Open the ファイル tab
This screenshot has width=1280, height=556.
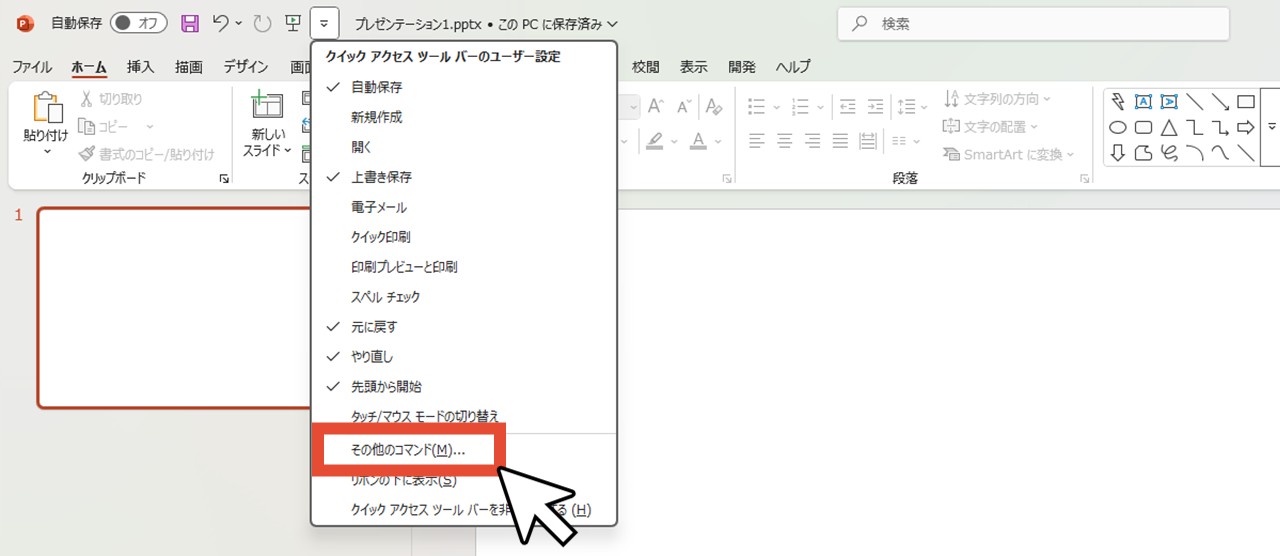(32, 67)
